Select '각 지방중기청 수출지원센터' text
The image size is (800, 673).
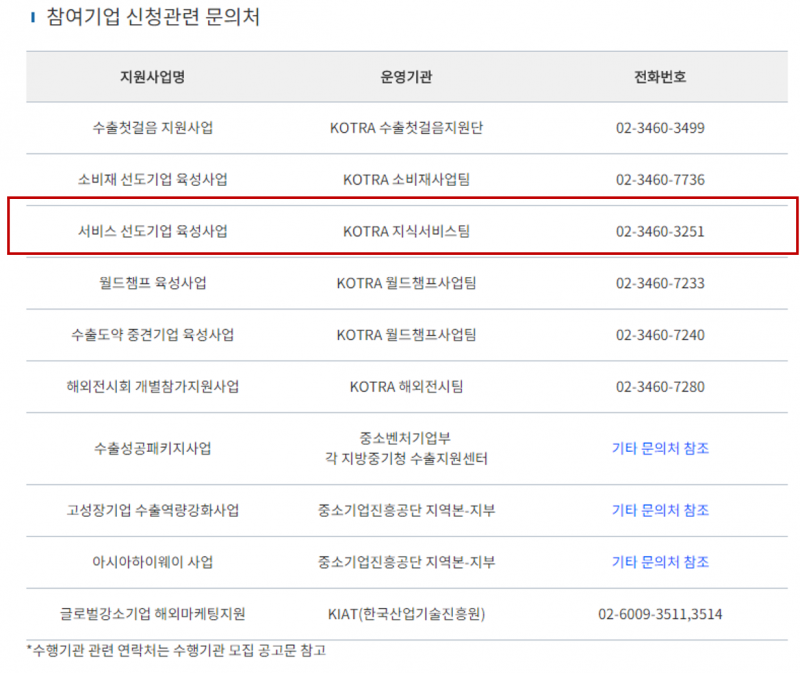coord(406,459)
